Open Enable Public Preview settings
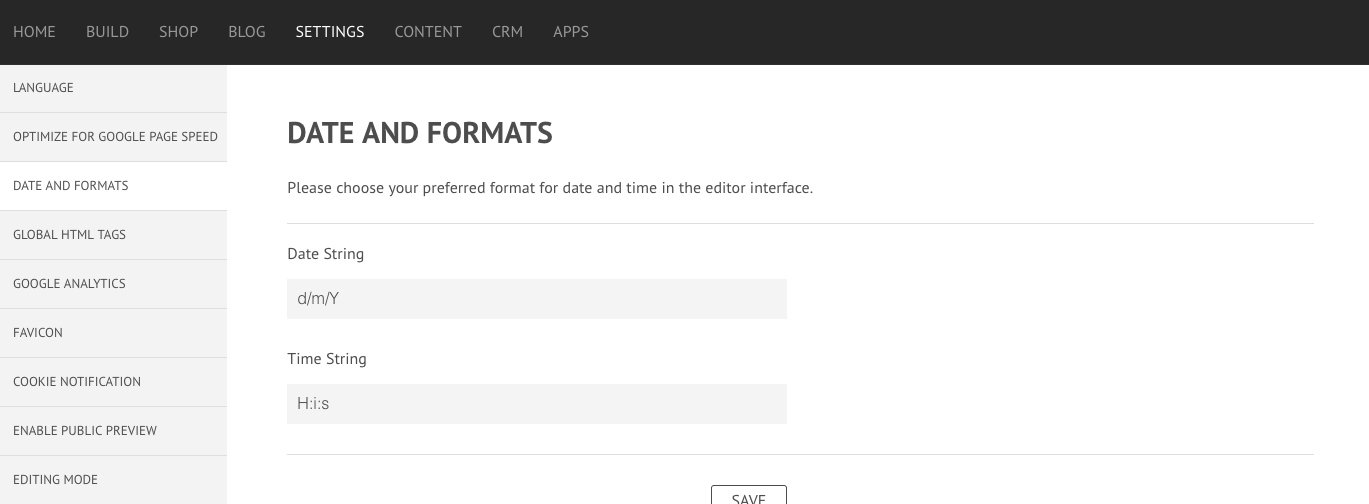 pyautogui.click(x=113, y=431)
